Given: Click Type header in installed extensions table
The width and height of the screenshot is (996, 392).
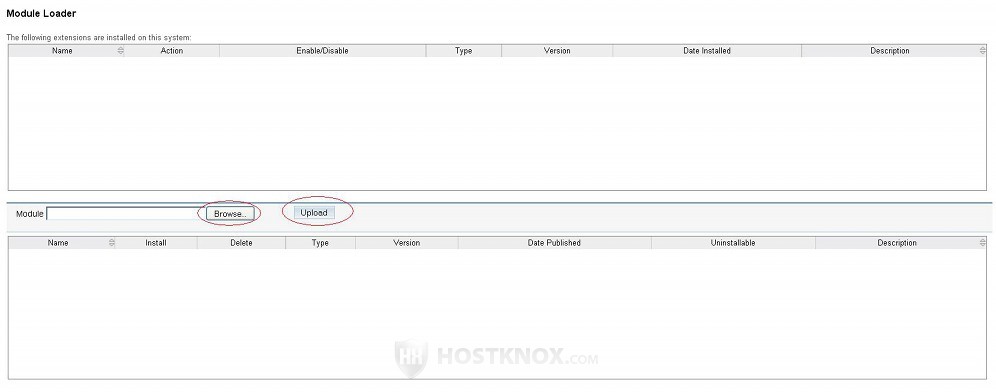Looking at the screenshot, I should (464, 51).
